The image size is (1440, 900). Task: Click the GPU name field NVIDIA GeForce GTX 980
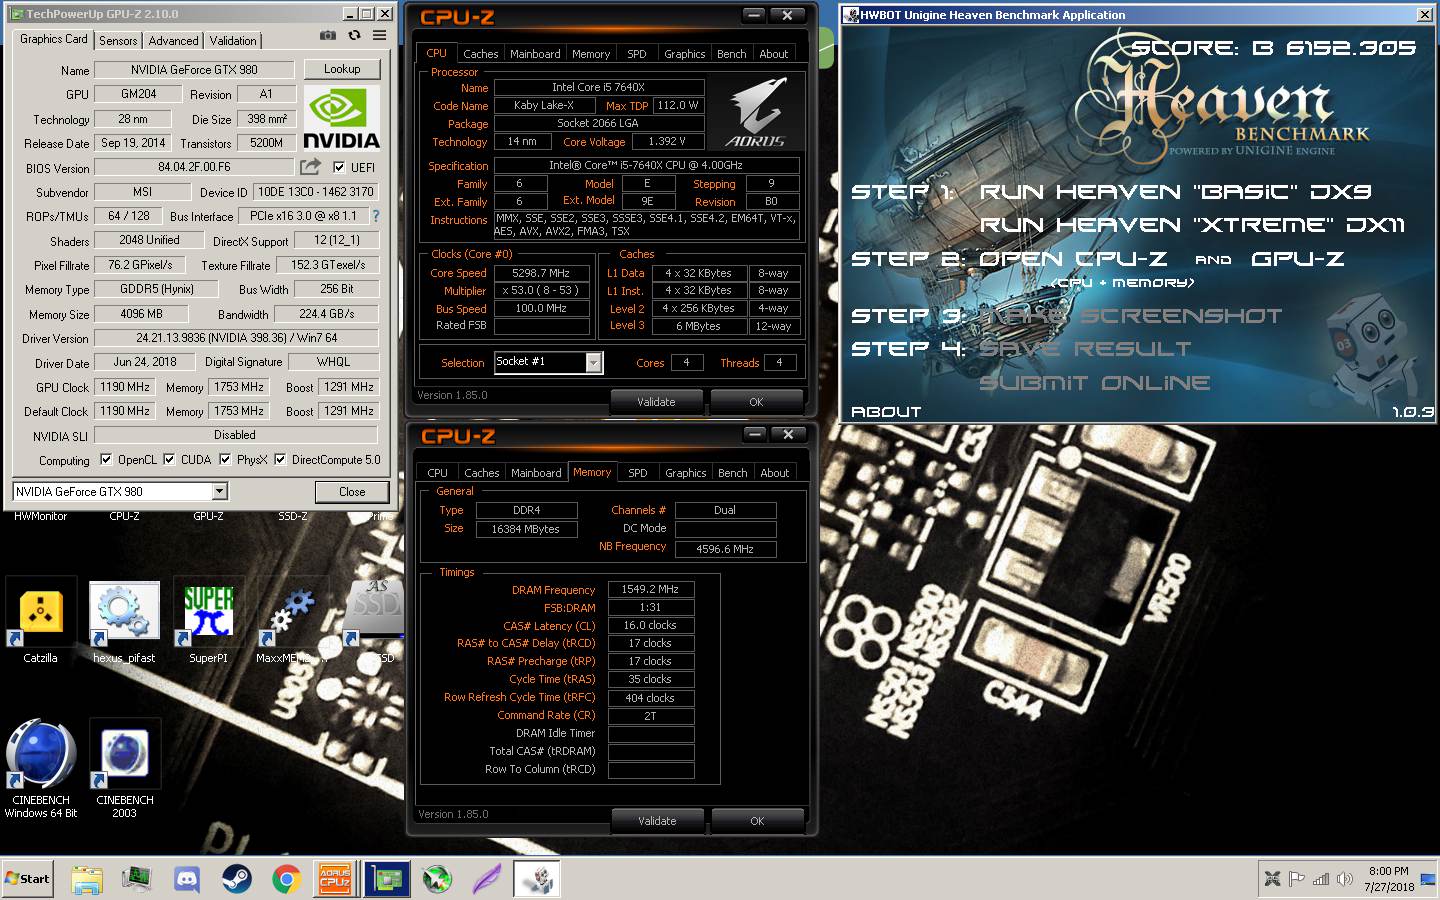tap(194, 70)
